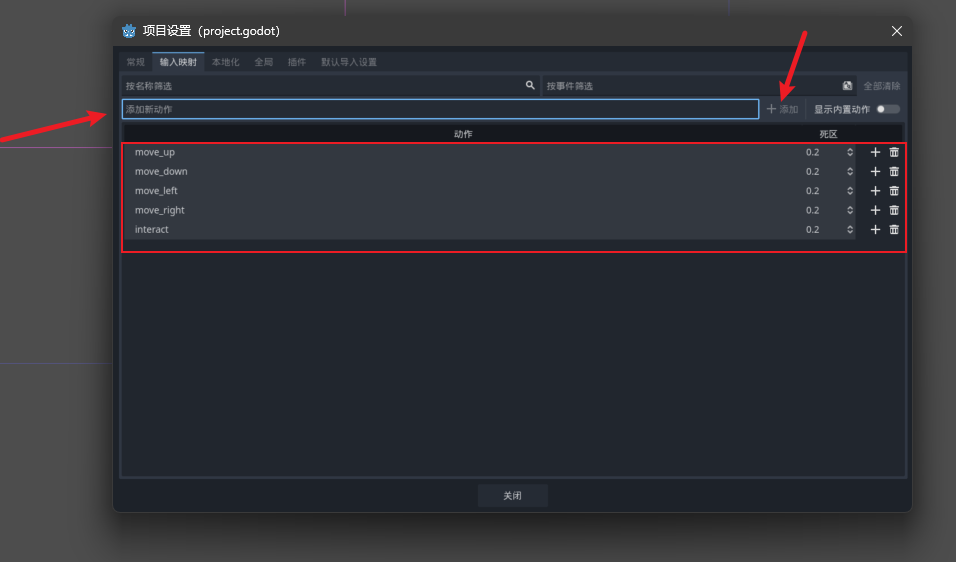This screenshot has height=562, width=956.
Task: Delete the interact action
Action: (x=894, y=230)
